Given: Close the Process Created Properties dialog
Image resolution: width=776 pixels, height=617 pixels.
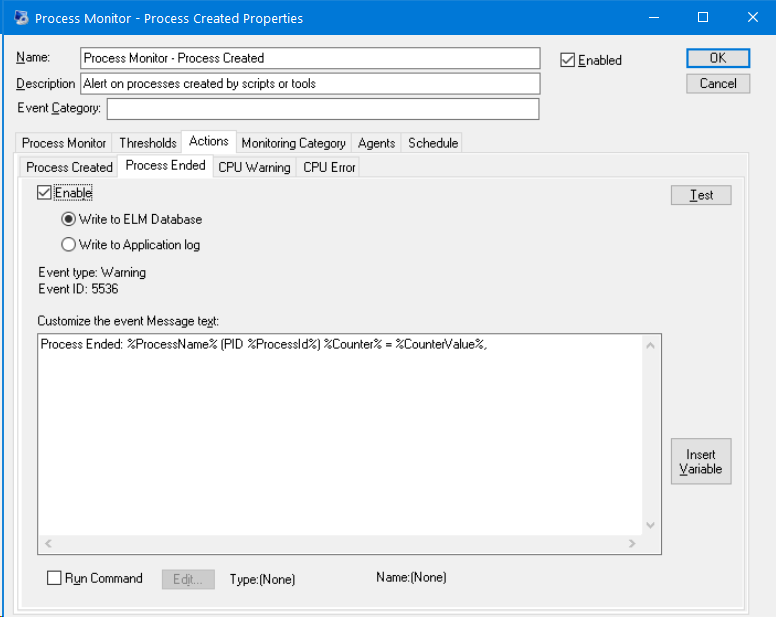Looking at the screenshot, I should pyautogui.click(x=752, y=18).
